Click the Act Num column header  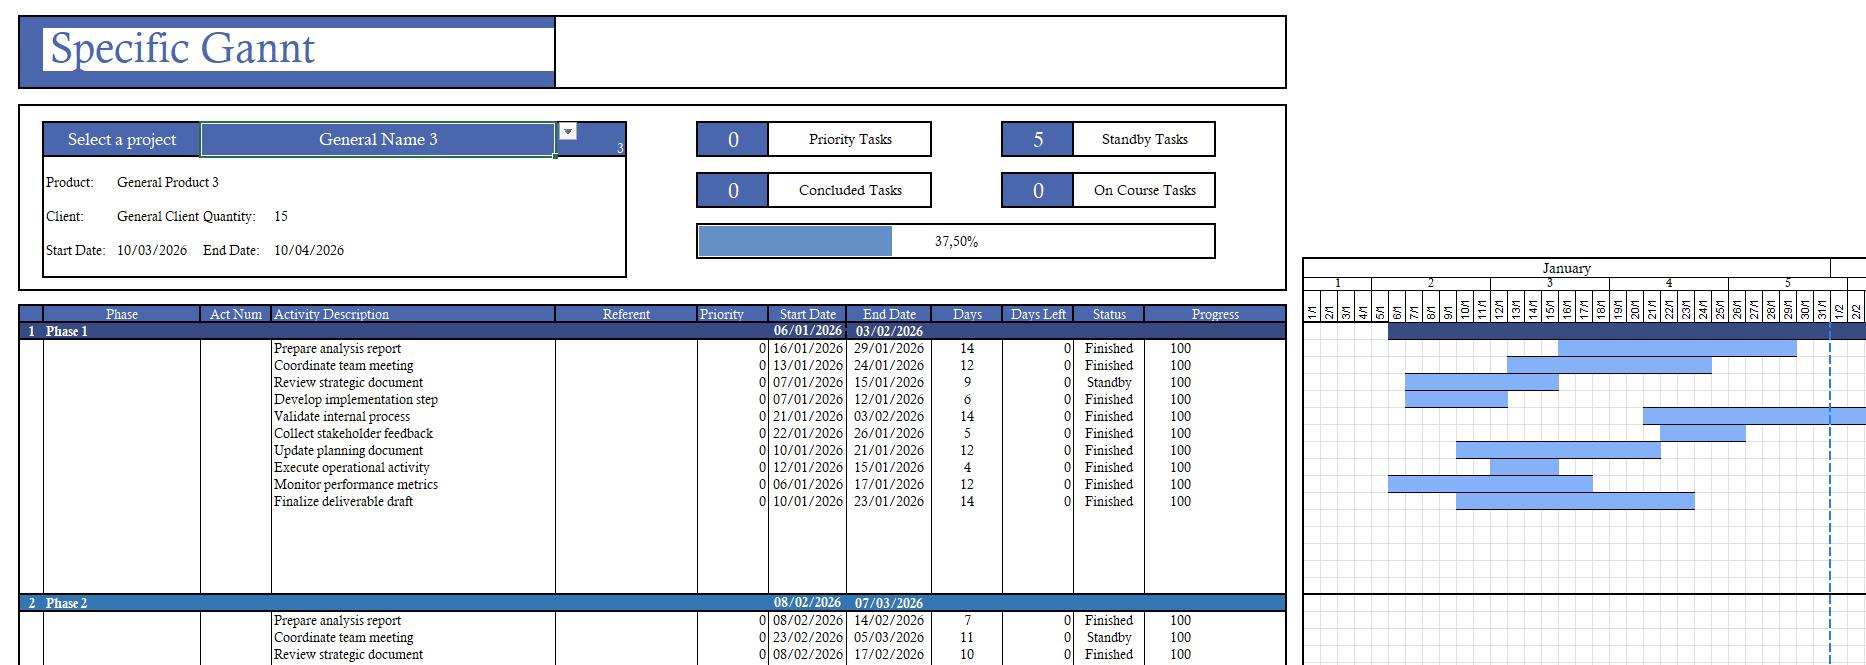[236, 314]
